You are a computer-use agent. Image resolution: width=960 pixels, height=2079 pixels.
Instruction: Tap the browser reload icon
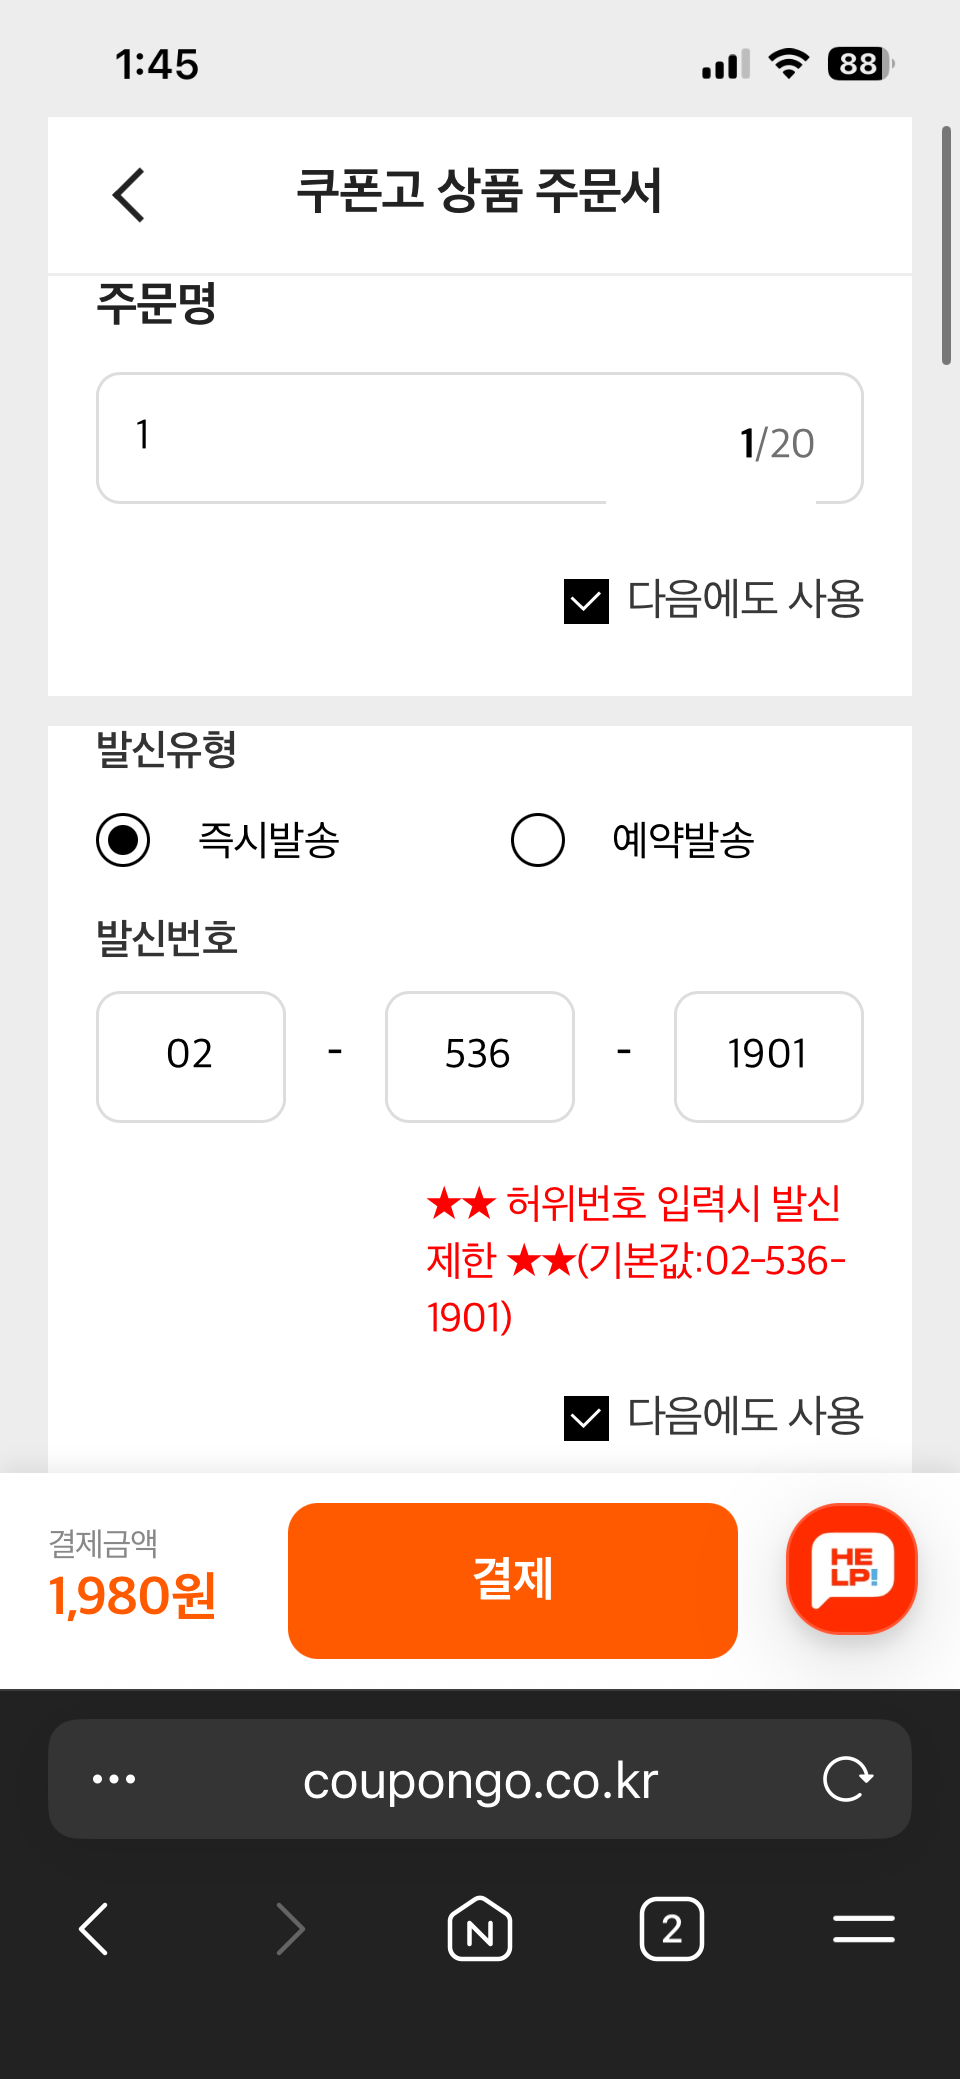click(x=848, y=1779)
